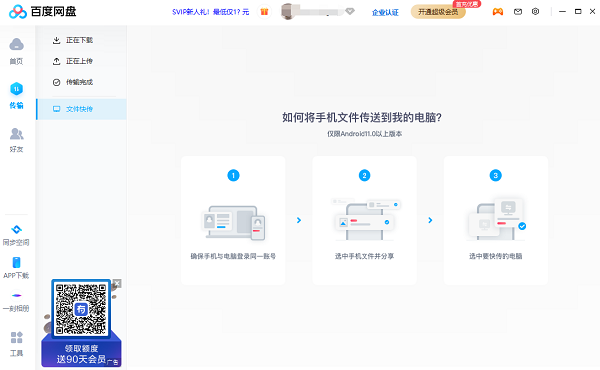Open the 首页 home cloud icon
This screenshot has width=600, height=370.
(16, 45)
